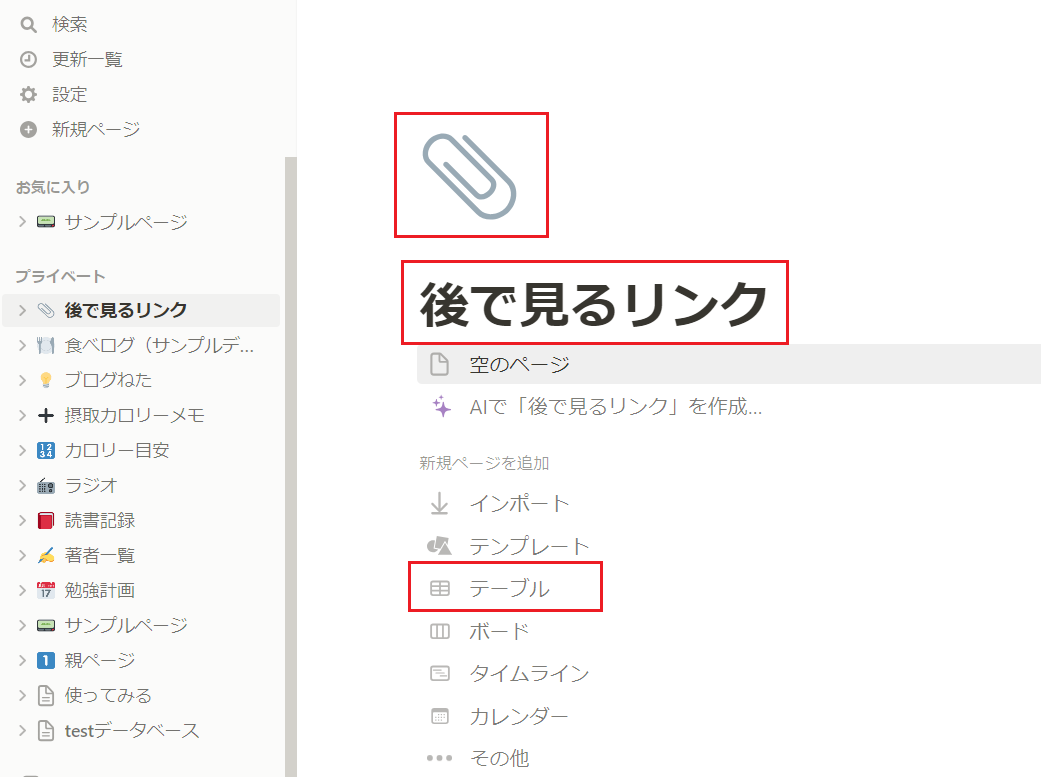Click the clock icon for 更新一覧
The height and width of the screenshot is (777, 1041).
click(28, 60)
